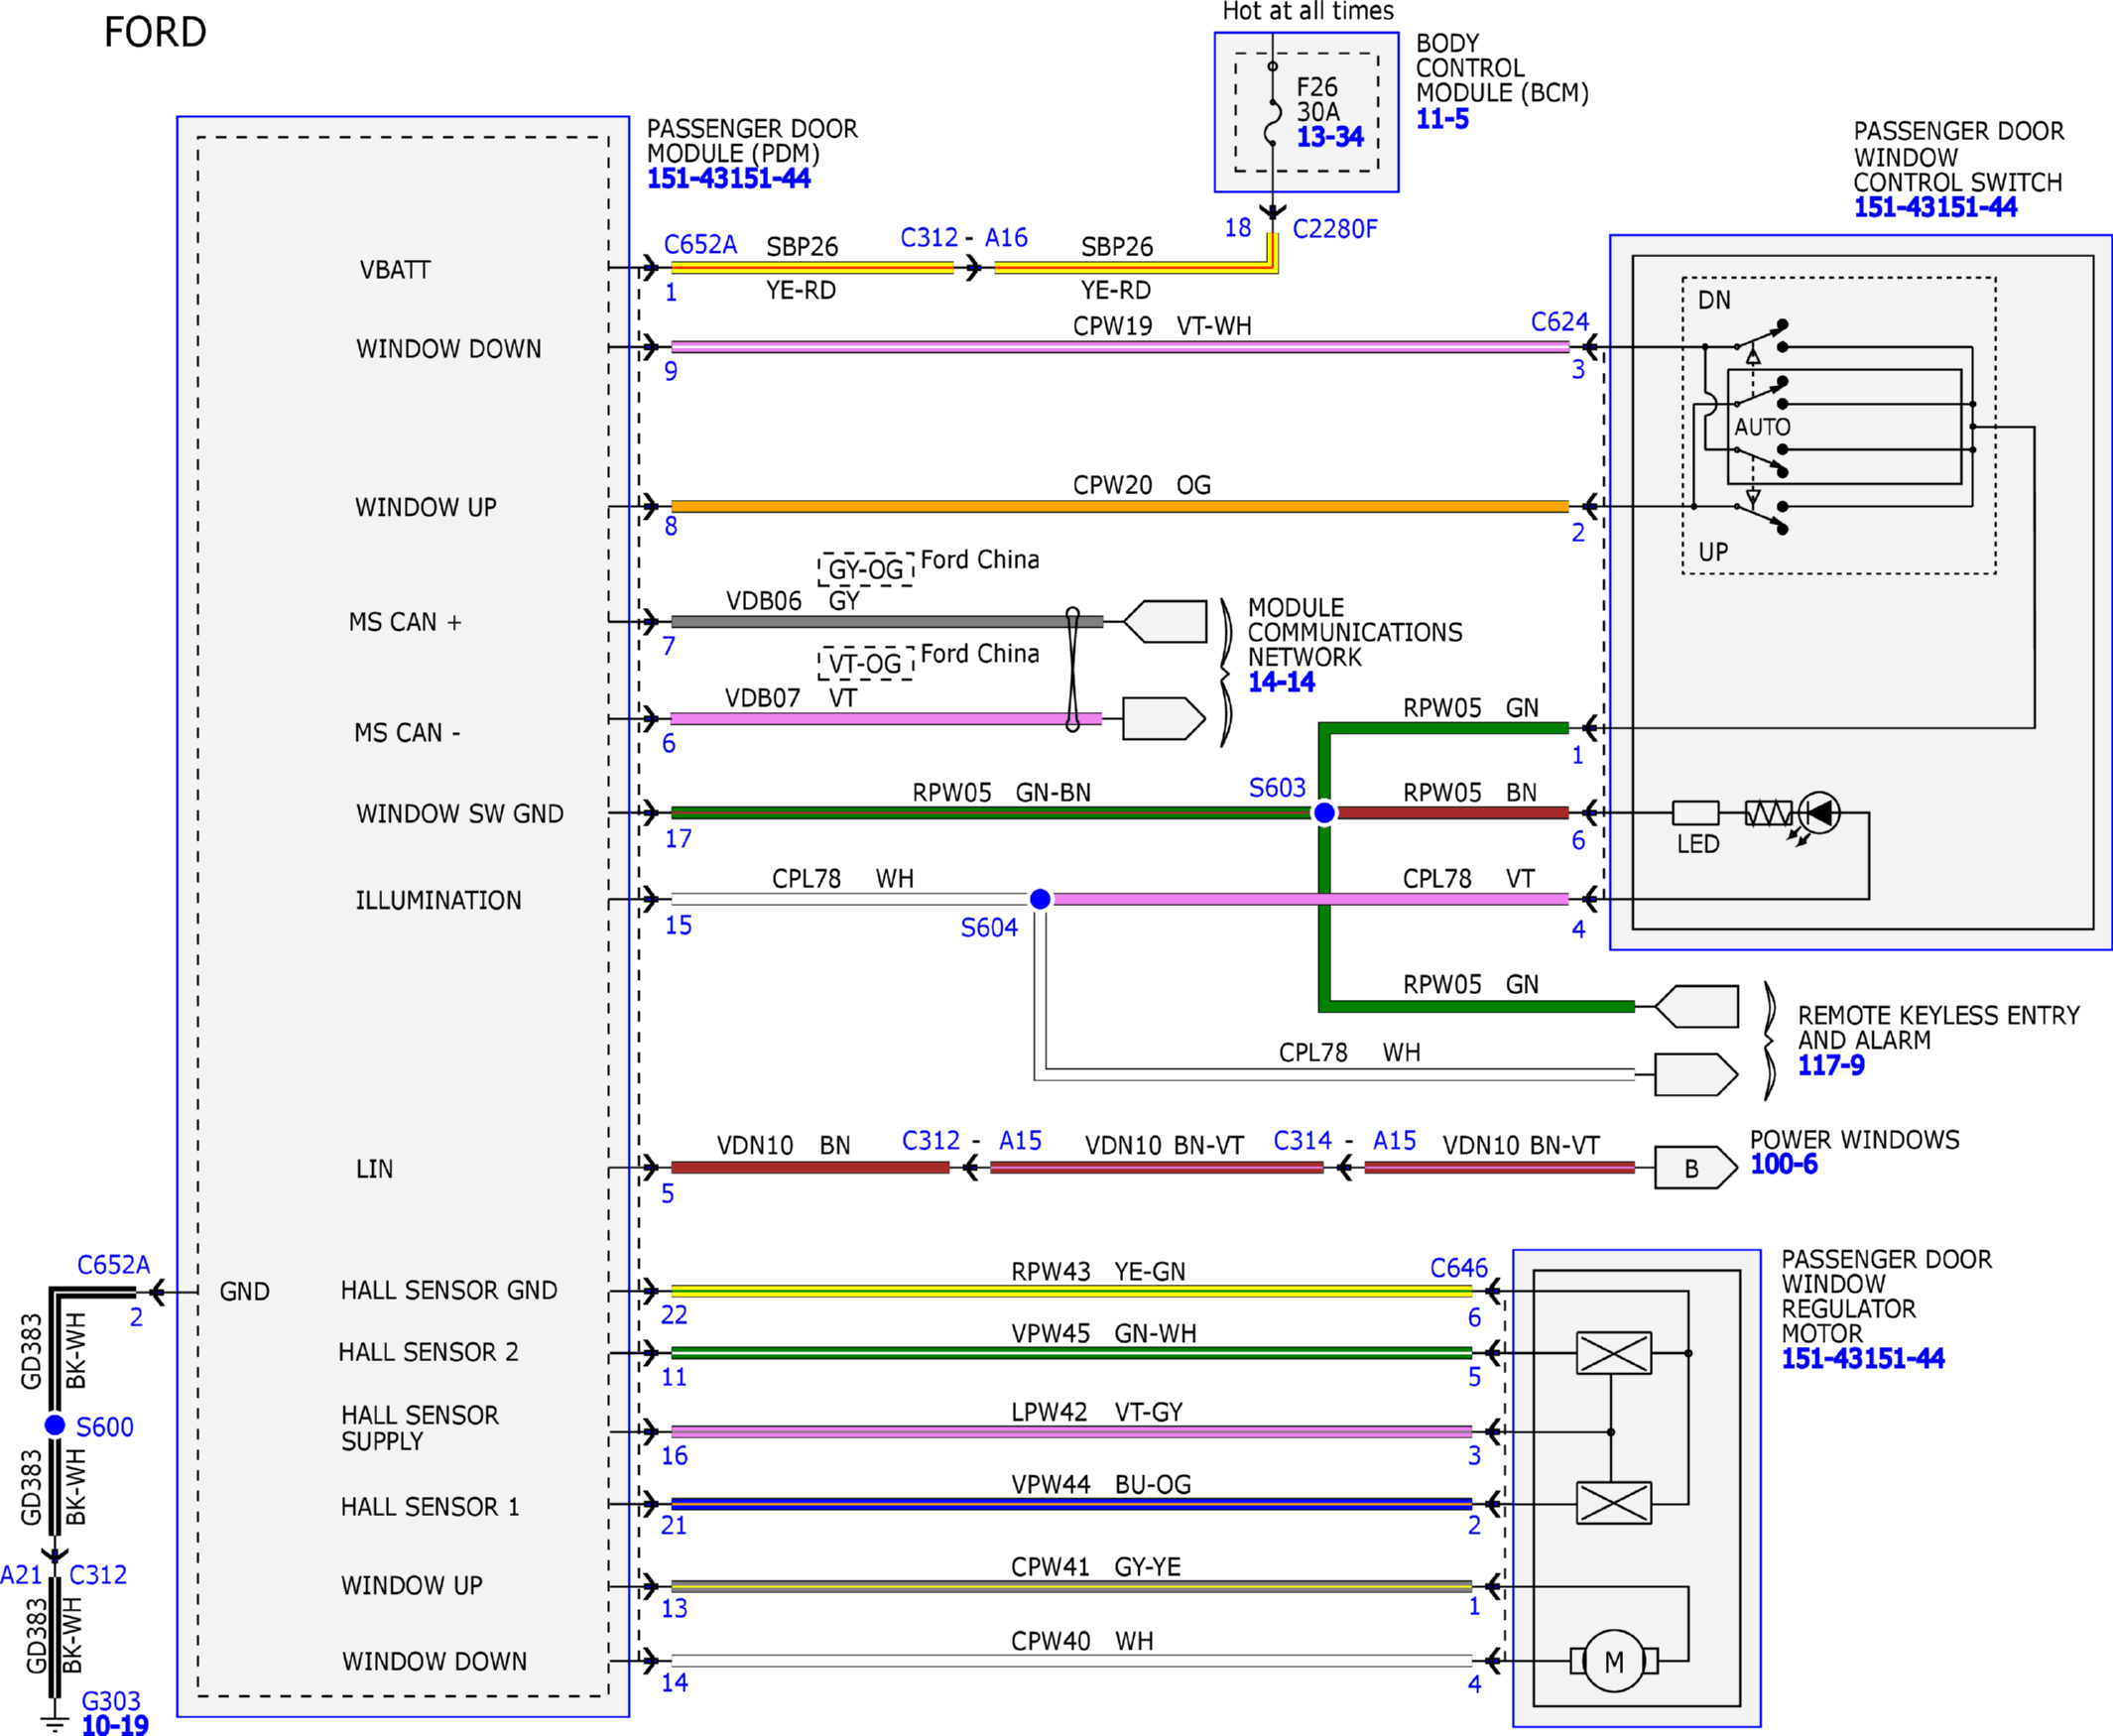Click the VDN10 BN wire label

784,1146
